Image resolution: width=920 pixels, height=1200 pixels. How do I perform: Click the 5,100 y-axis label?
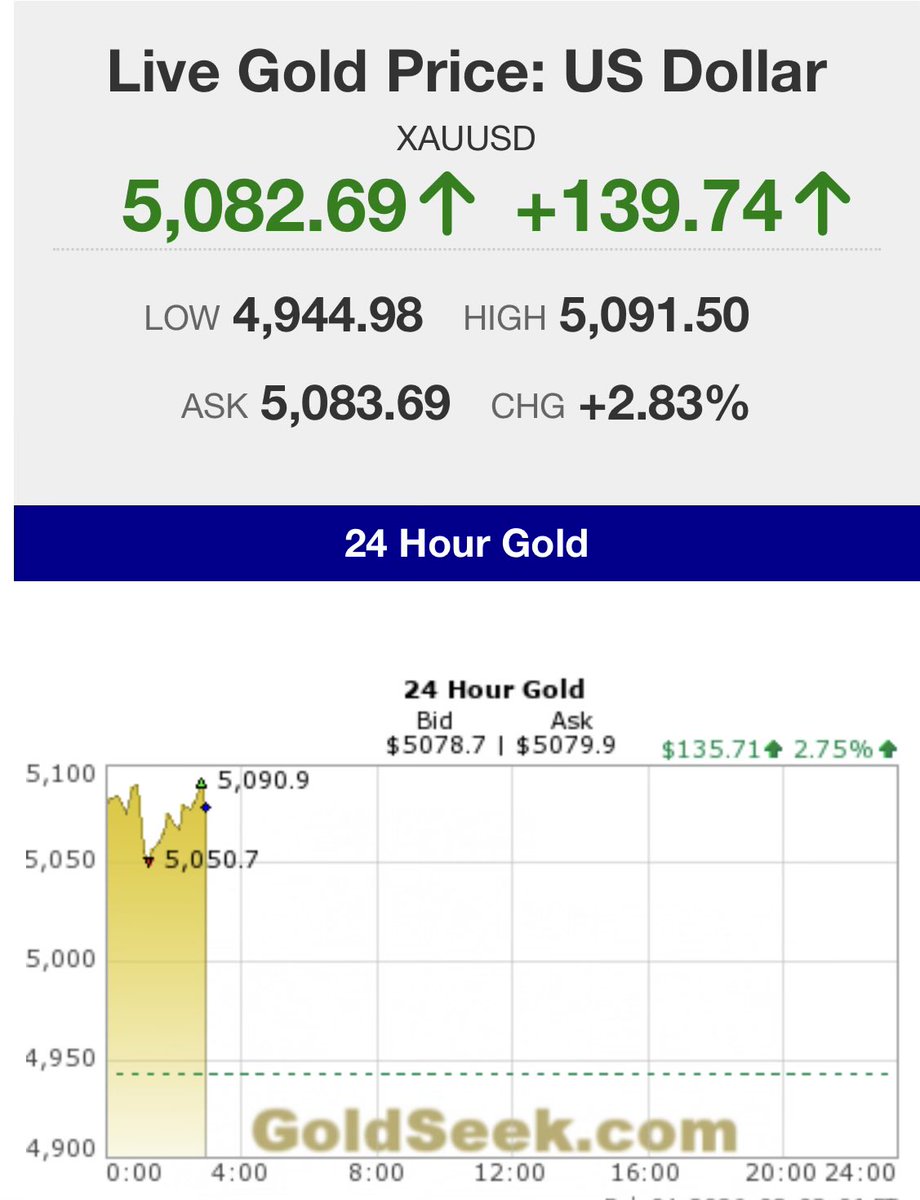point(59,774)
